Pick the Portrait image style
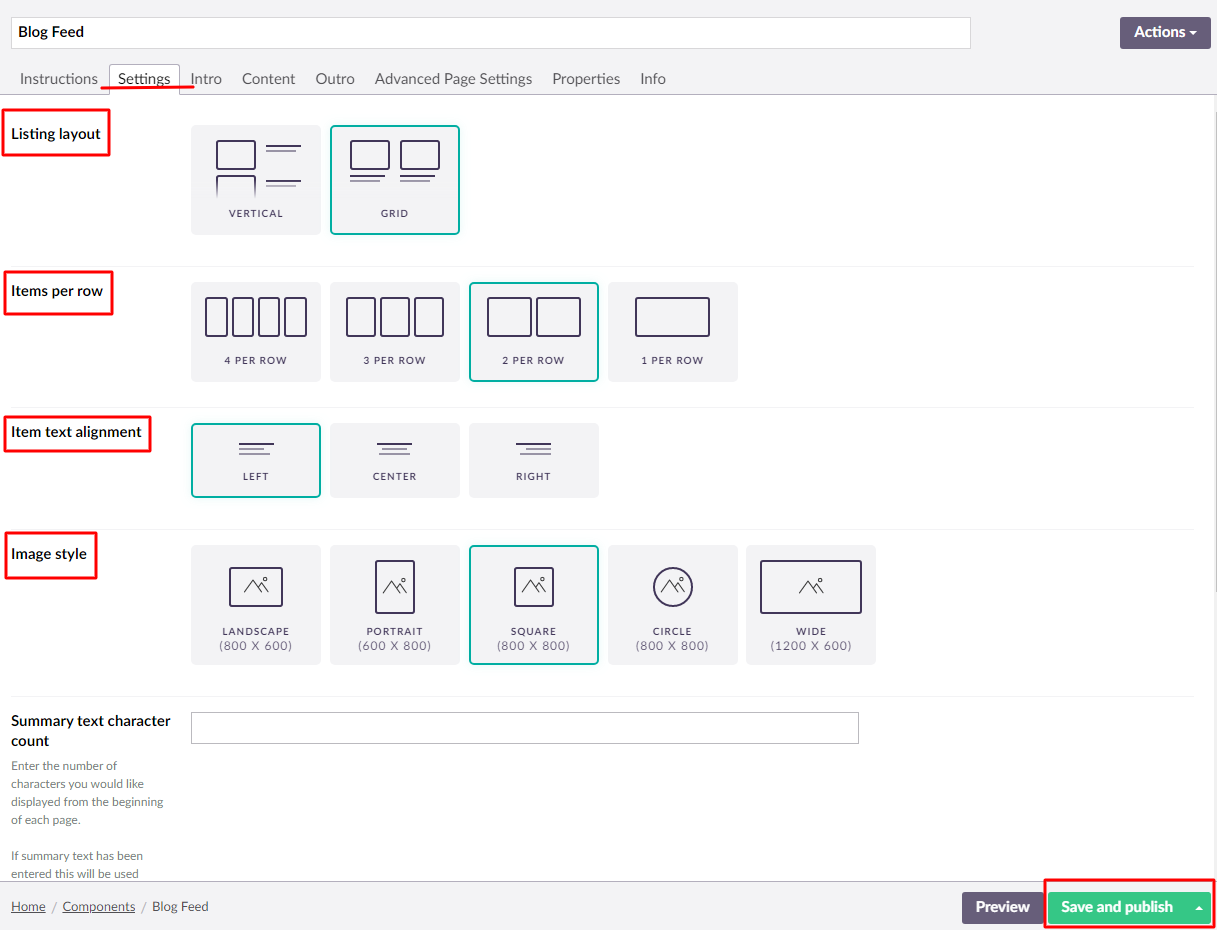1217x930 pixels. click(x=395, y=605)
